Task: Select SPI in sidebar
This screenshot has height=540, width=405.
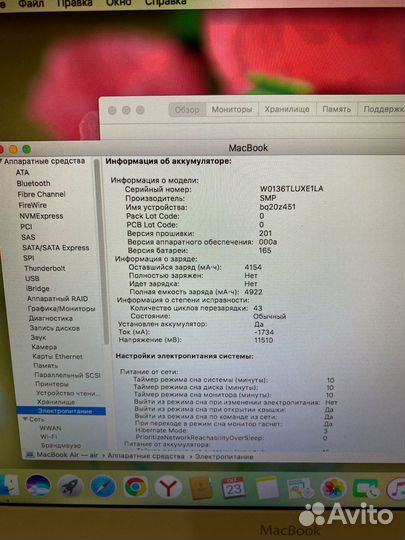Action: click(x=29, y=258)
